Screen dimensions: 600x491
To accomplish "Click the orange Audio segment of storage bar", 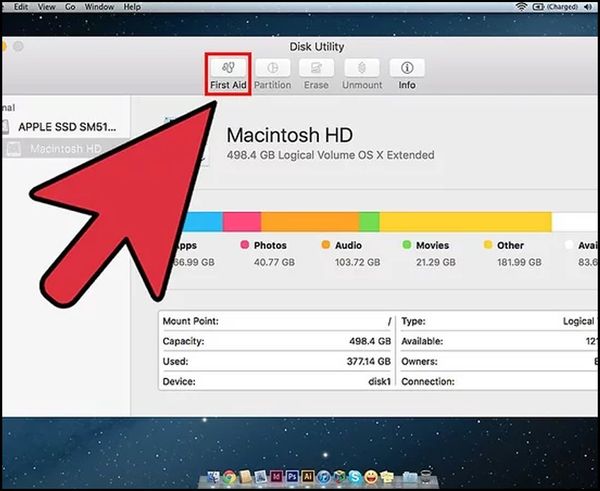I will [310, 221].
